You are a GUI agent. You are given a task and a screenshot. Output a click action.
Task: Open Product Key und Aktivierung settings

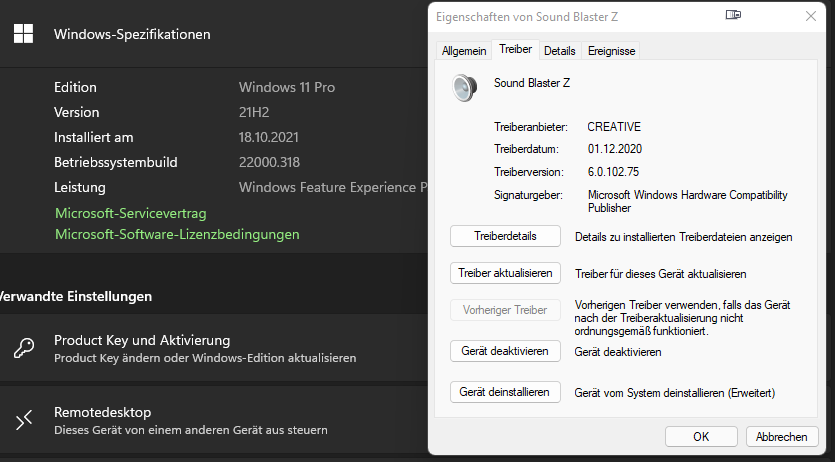pos(214,348)
